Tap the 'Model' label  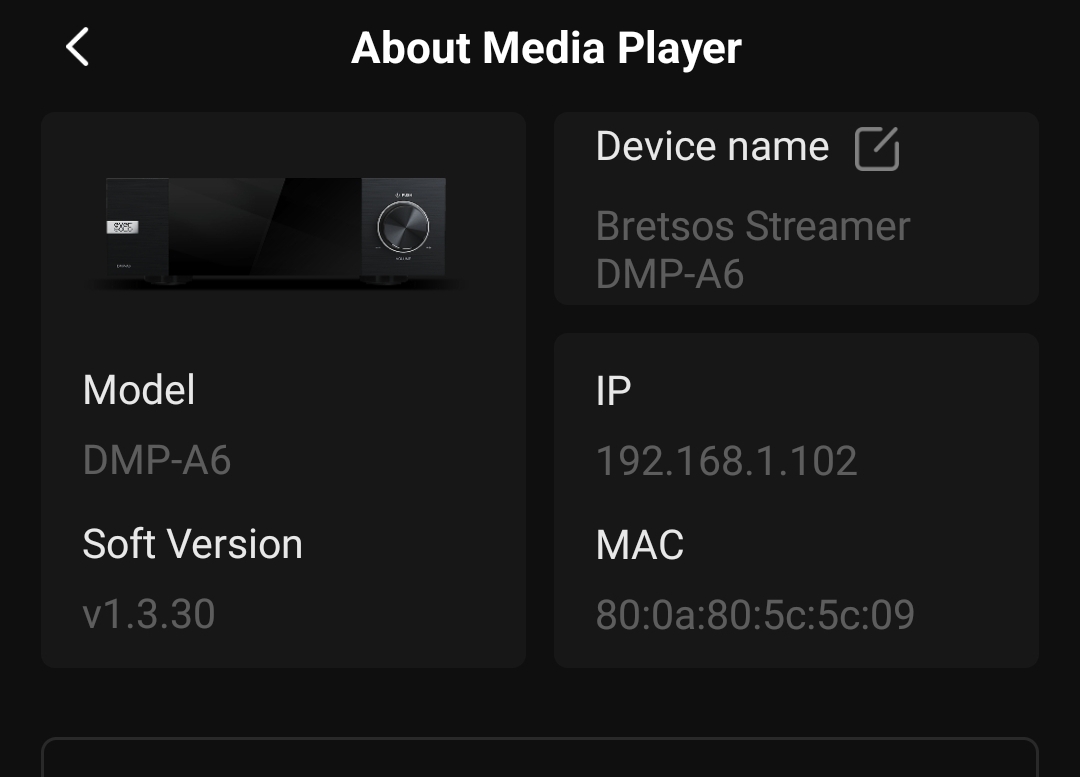coord(139,390)
